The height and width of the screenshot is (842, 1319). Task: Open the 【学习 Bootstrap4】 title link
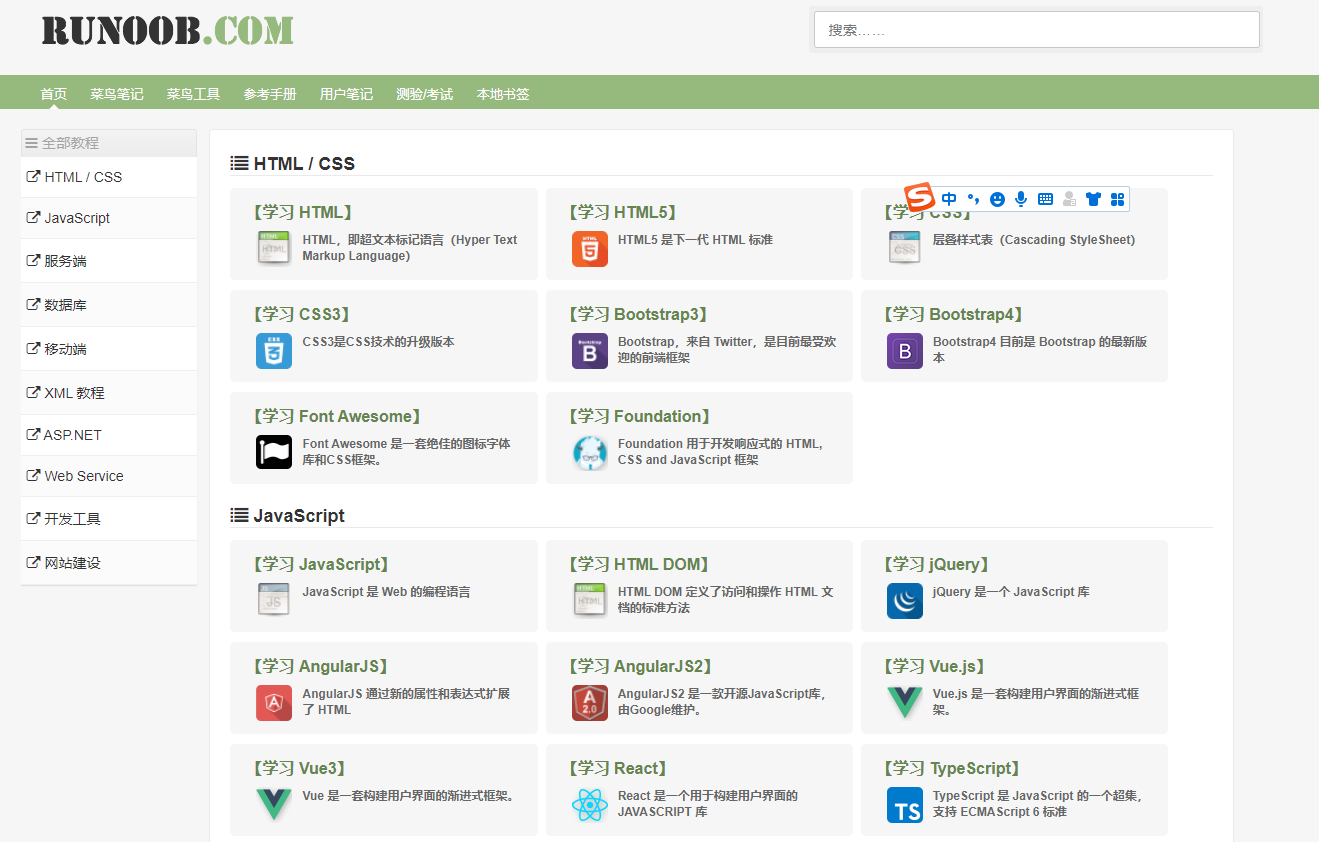pos(953,314)
